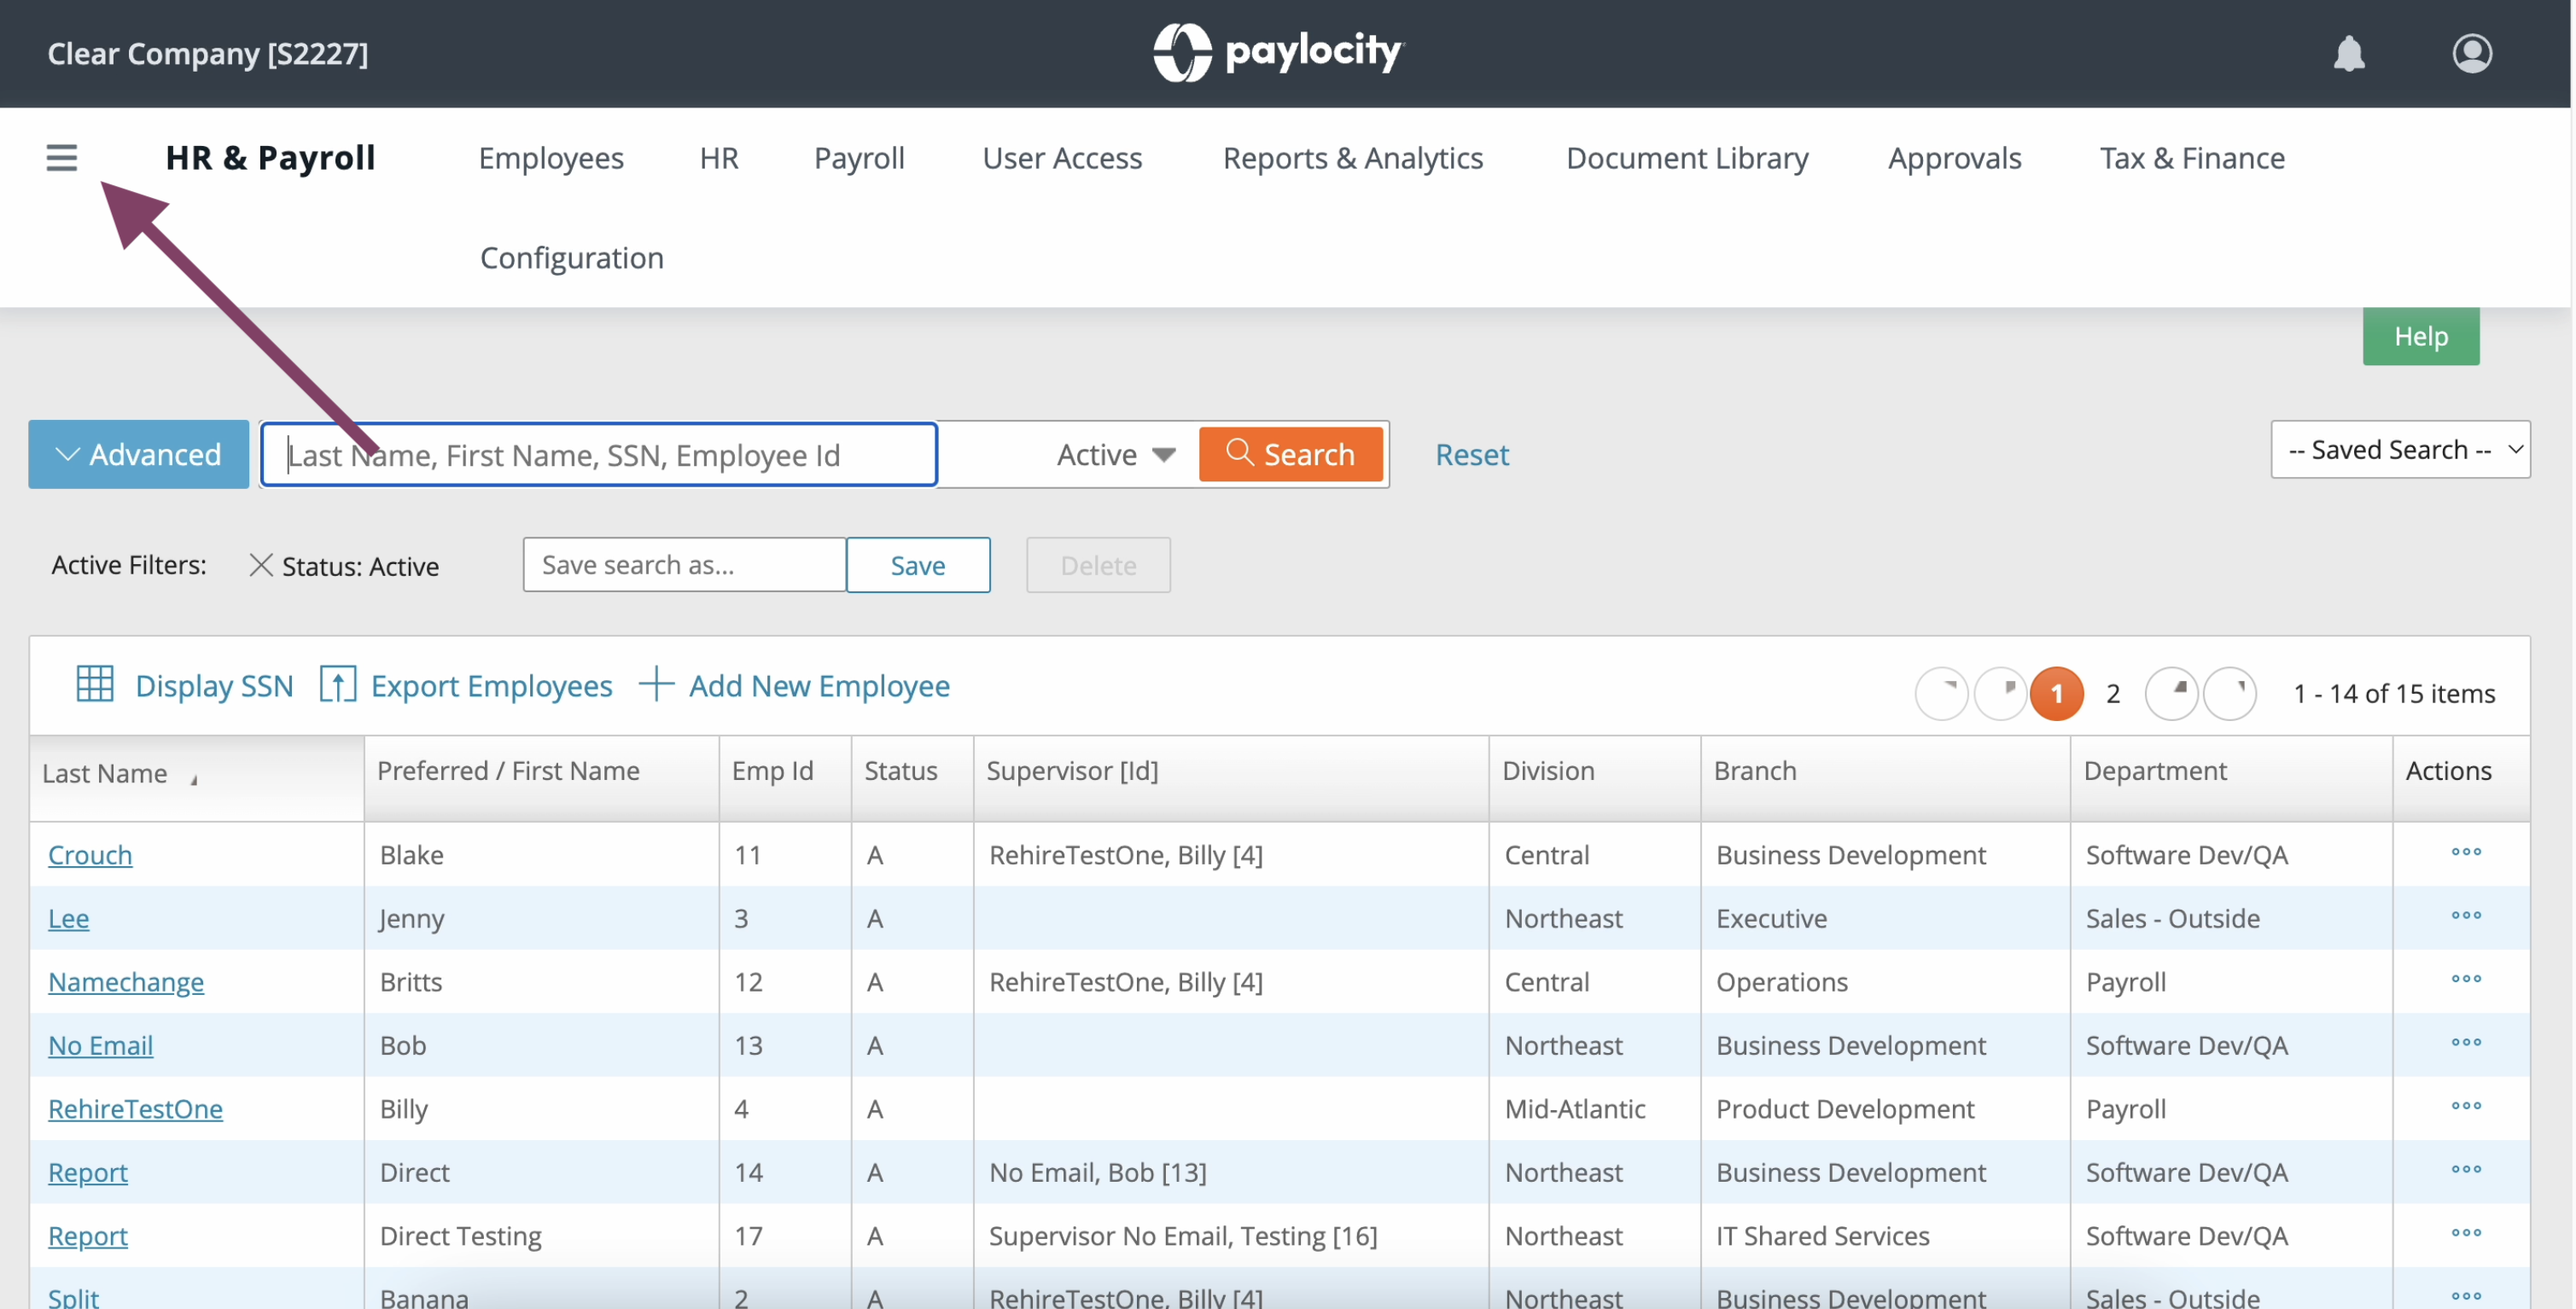Open employee No Email record
The image size is (2576, 1309).
click(x=100, y=1045)
